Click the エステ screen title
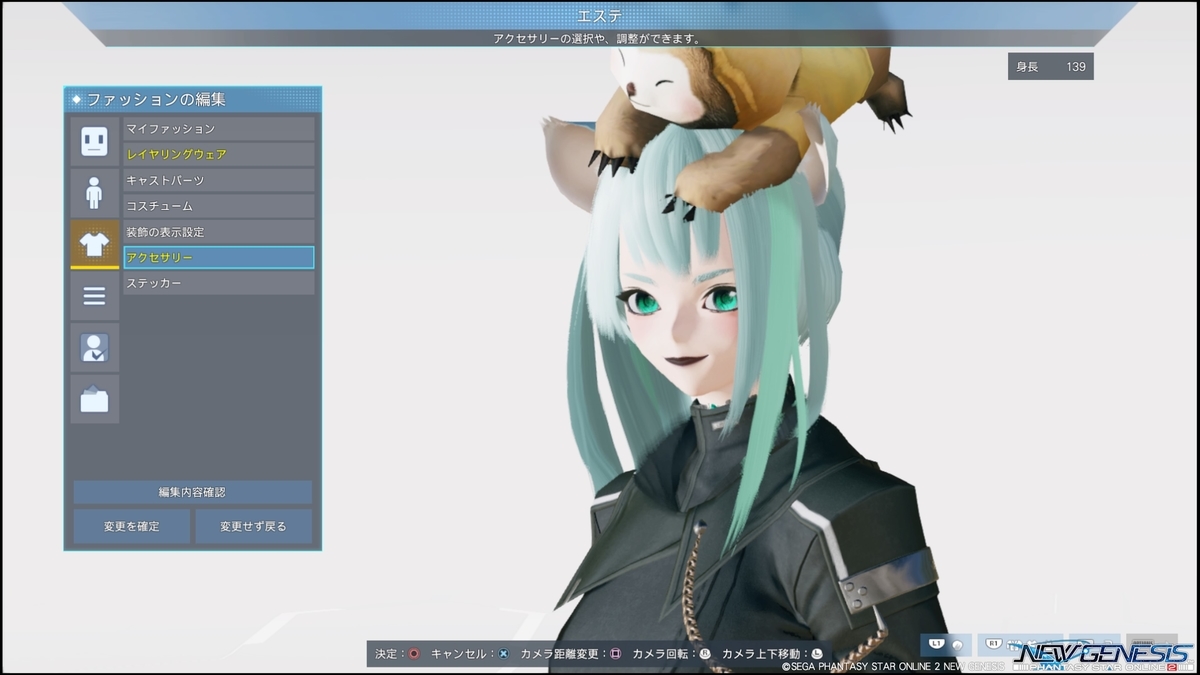This screenshot has width=1200, height=675. 600,16
